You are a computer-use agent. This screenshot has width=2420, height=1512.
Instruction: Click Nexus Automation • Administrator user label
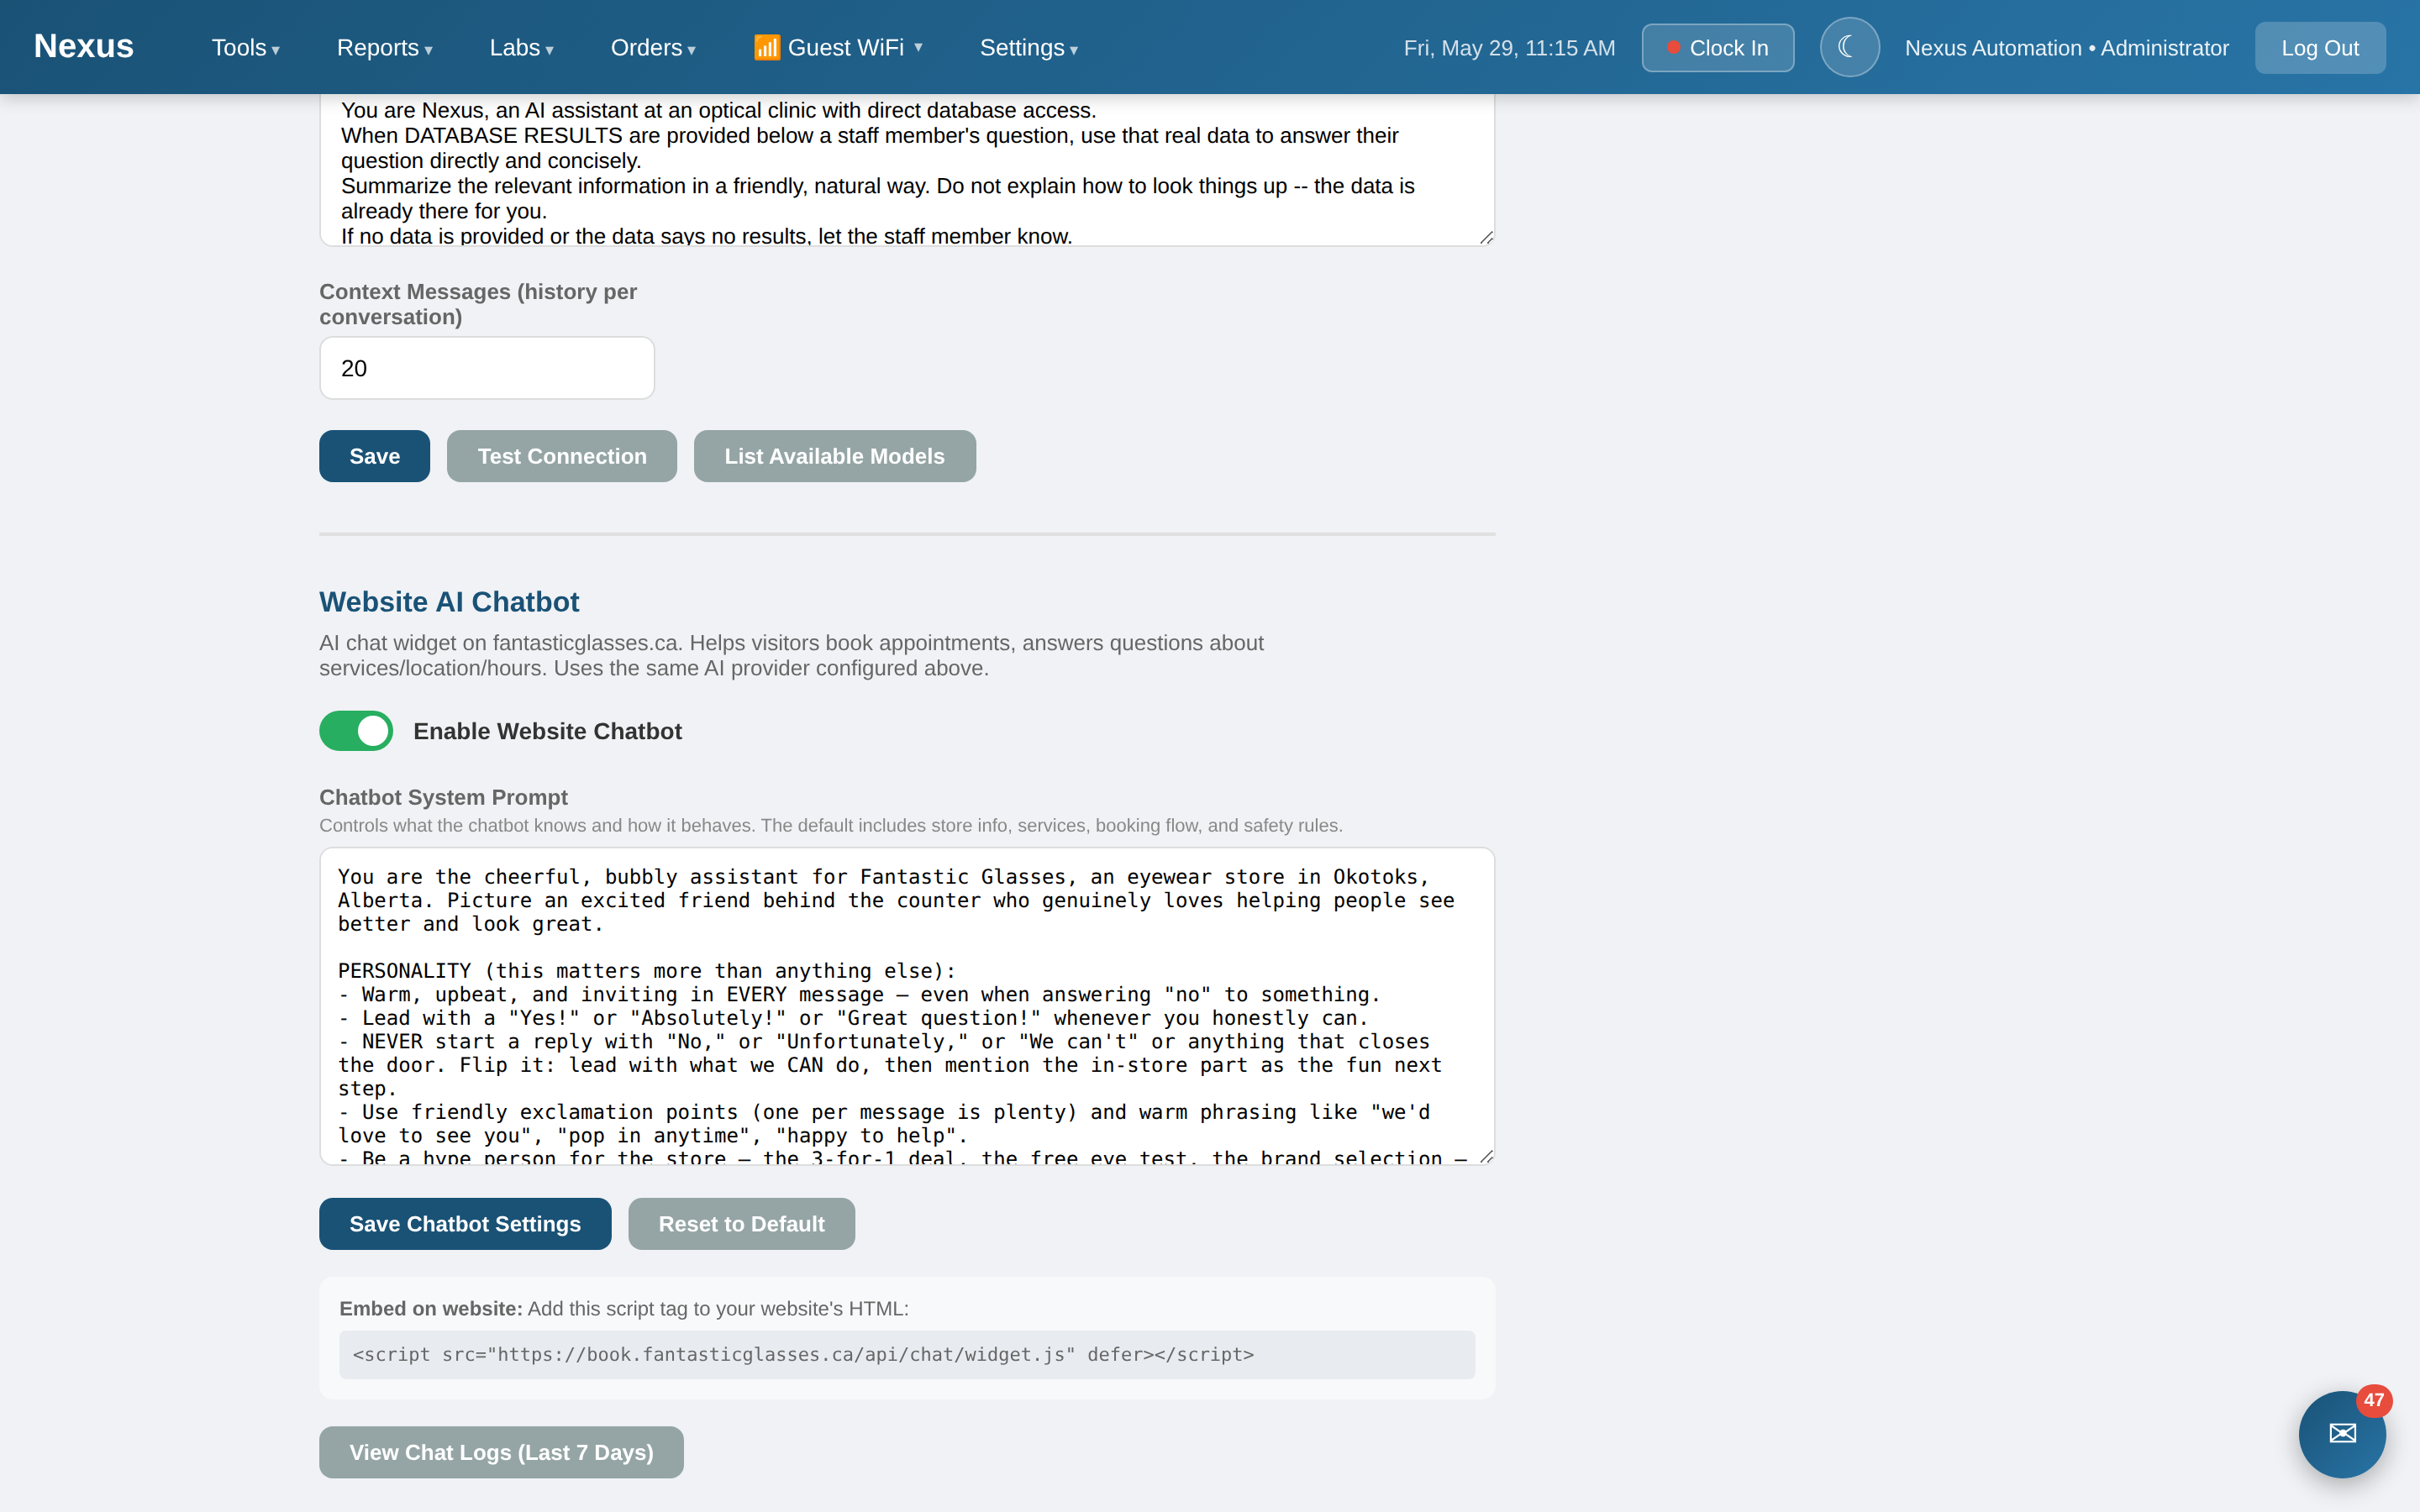[2066, 48]
